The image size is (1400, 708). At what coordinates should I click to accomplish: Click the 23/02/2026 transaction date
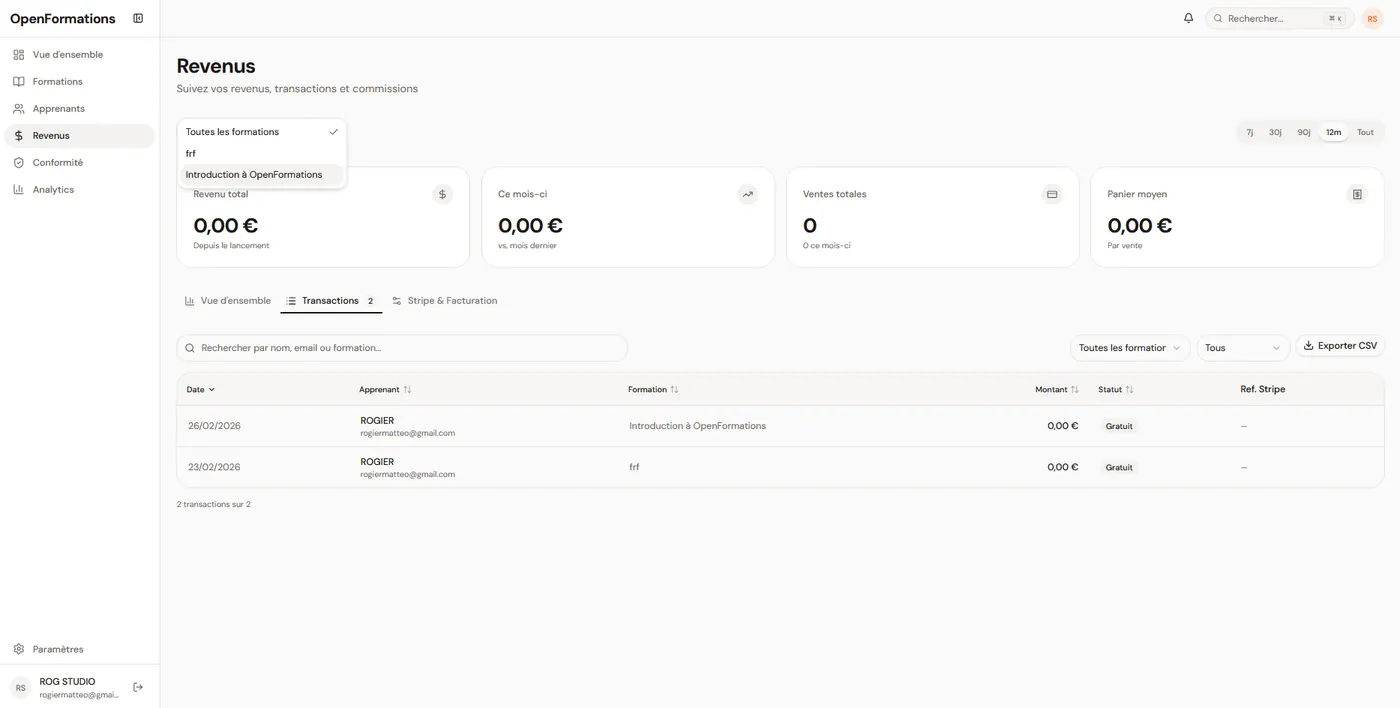tap(214, 467)
